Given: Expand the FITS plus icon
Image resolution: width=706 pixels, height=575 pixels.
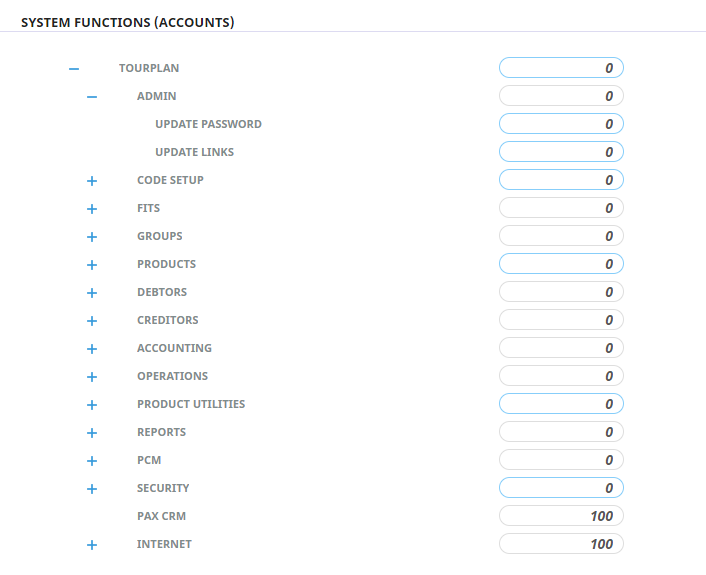Looking at the screenshot, I should (x=92, y=209).
